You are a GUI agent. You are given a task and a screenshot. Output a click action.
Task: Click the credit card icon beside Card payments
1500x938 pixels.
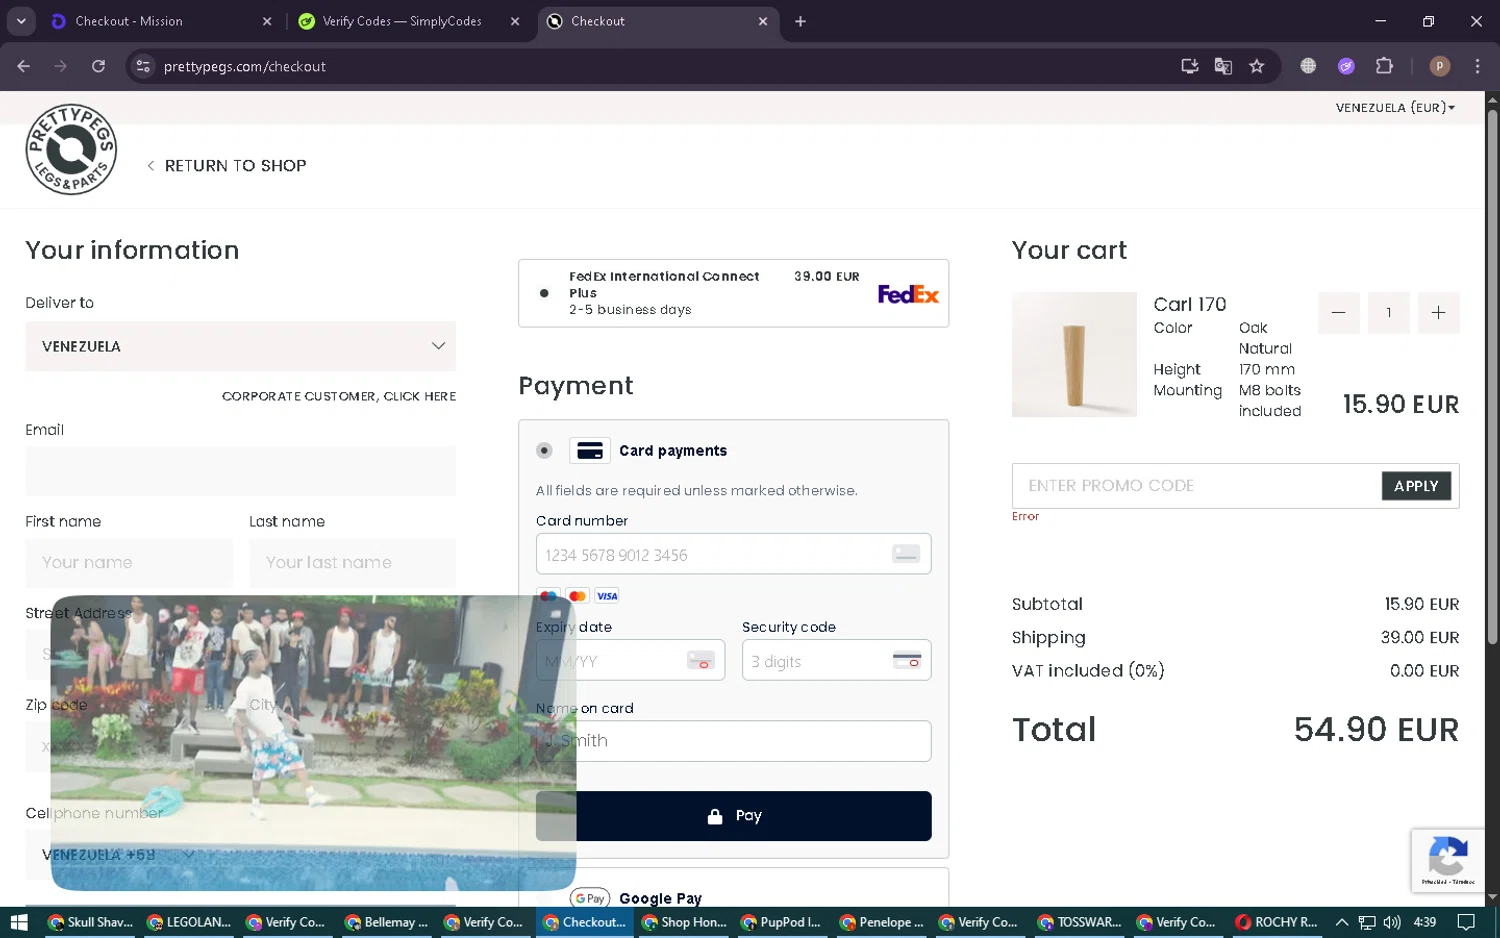click(x=590, y=451)
